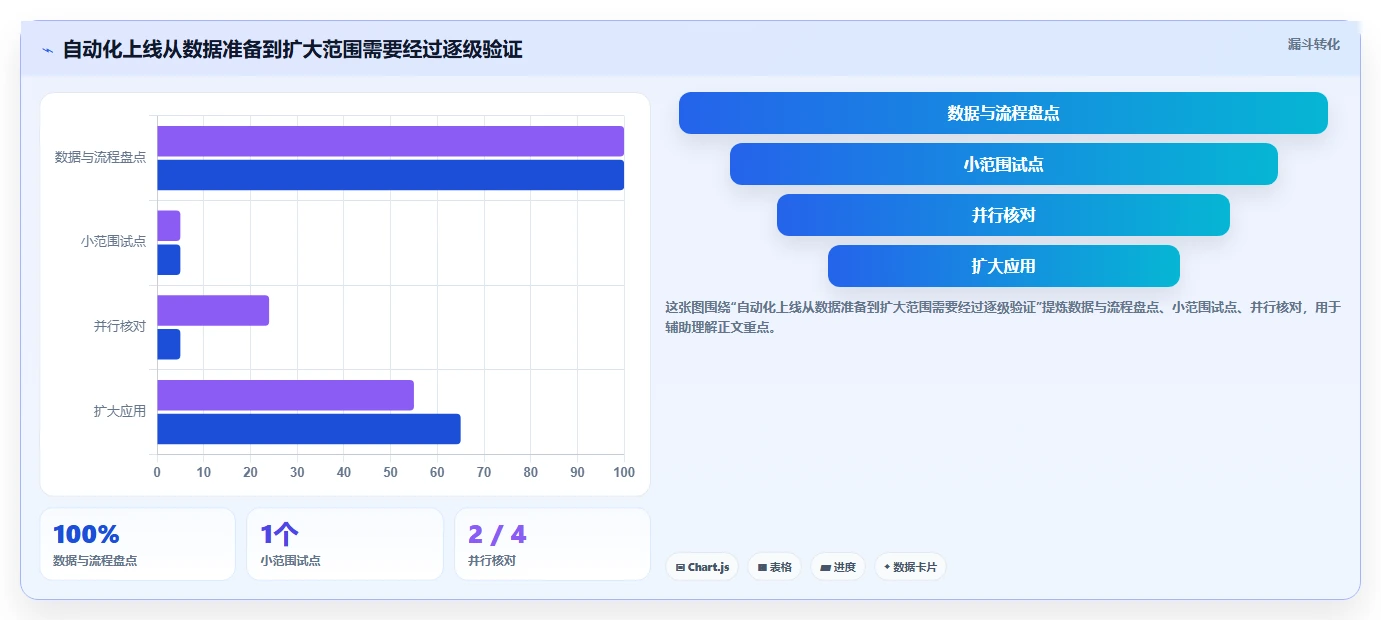Select the 数据与流程盘点 funnel step
This screenshot has width=1381, height=620.
(1003, 113)
